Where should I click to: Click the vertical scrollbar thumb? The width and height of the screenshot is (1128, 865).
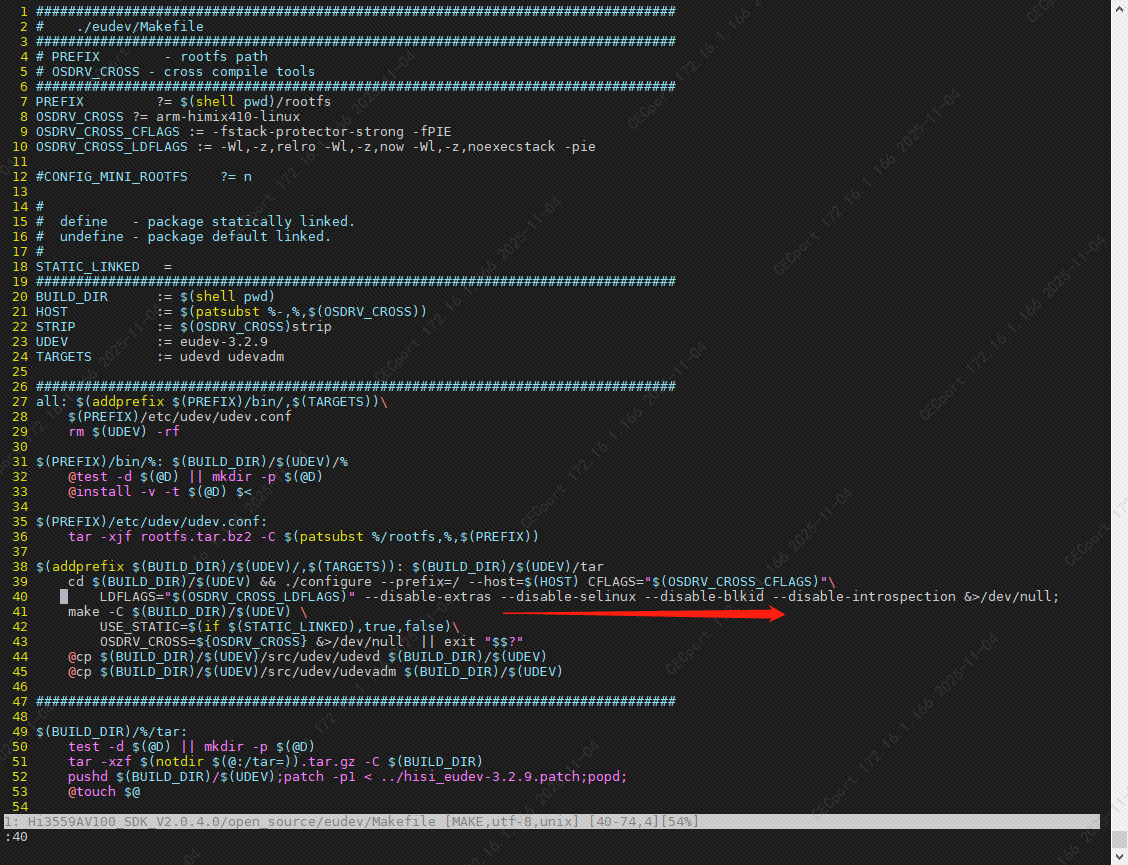pos(1119,840)
